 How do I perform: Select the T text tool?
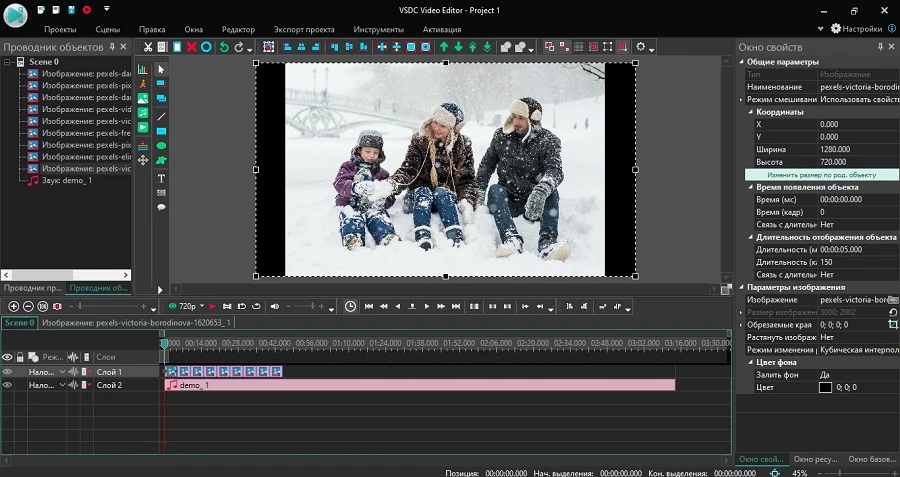coord(161,179)
